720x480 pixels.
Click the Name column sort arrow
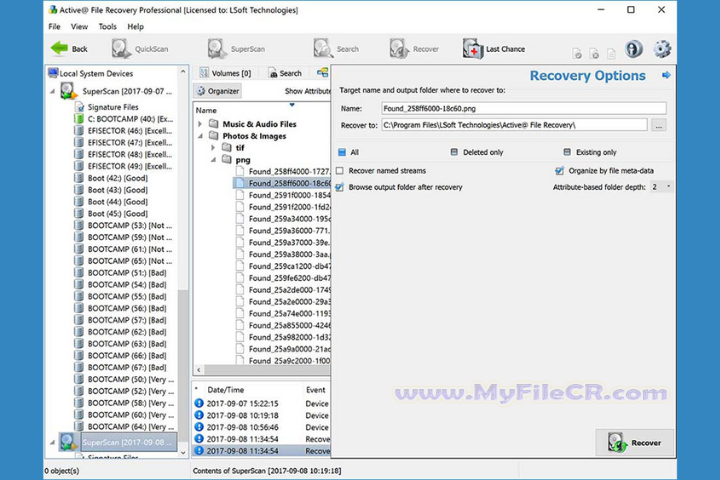(x=292, y=105)
